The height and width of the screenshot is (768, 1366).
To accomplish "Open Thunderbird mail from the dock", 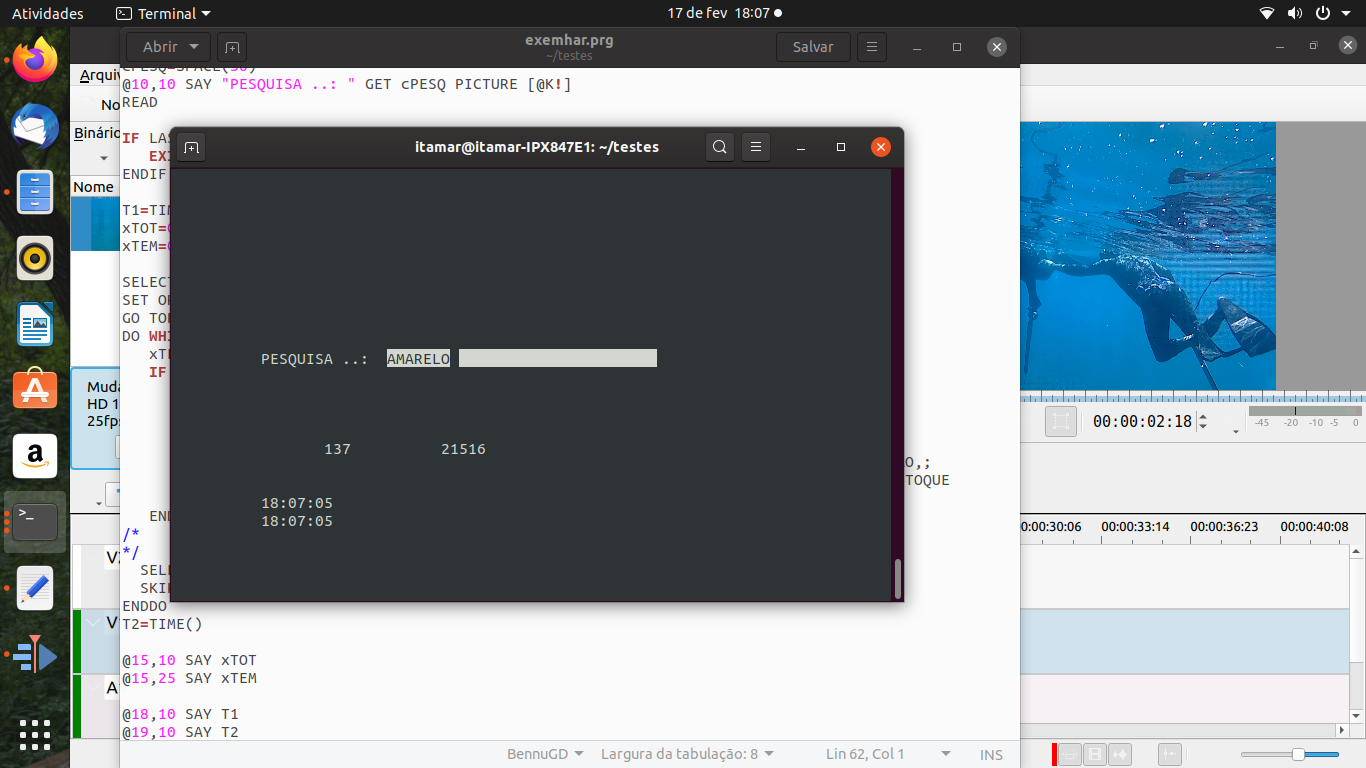I will point(35,125).
